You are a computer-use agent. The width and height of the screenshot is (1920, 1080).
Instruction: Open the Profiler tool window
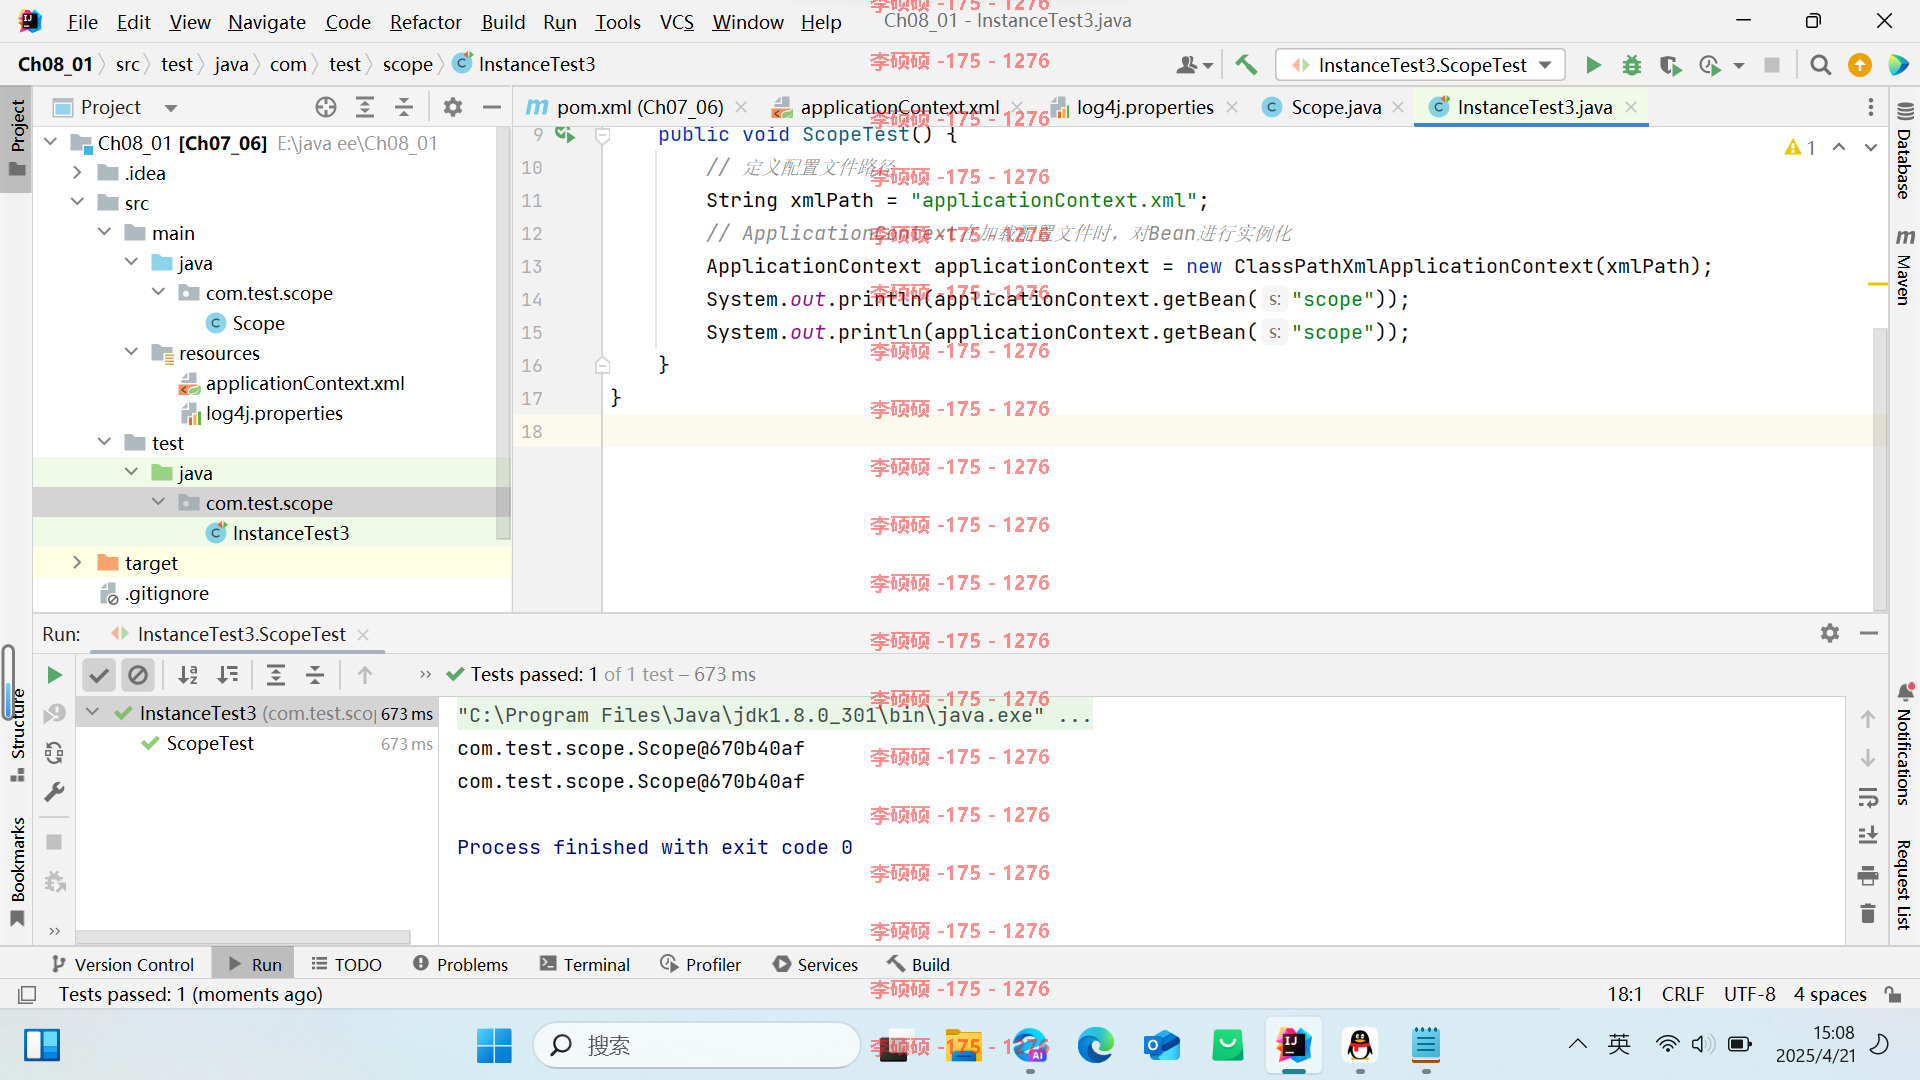click(x=701, y=964)
